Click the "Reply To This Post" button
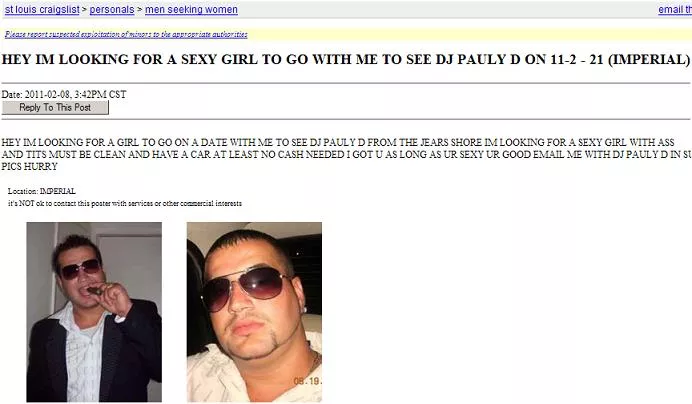The height and width of the screenshot is (404, 692). [x=55, y=107]
